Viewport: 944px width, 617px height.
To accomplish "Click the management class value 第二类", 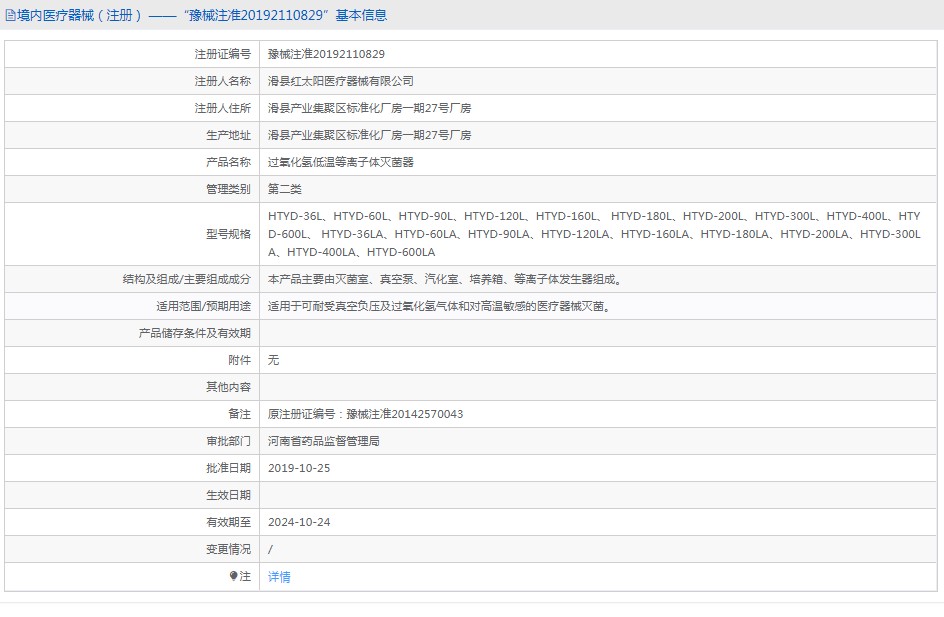I will (285, 190).
